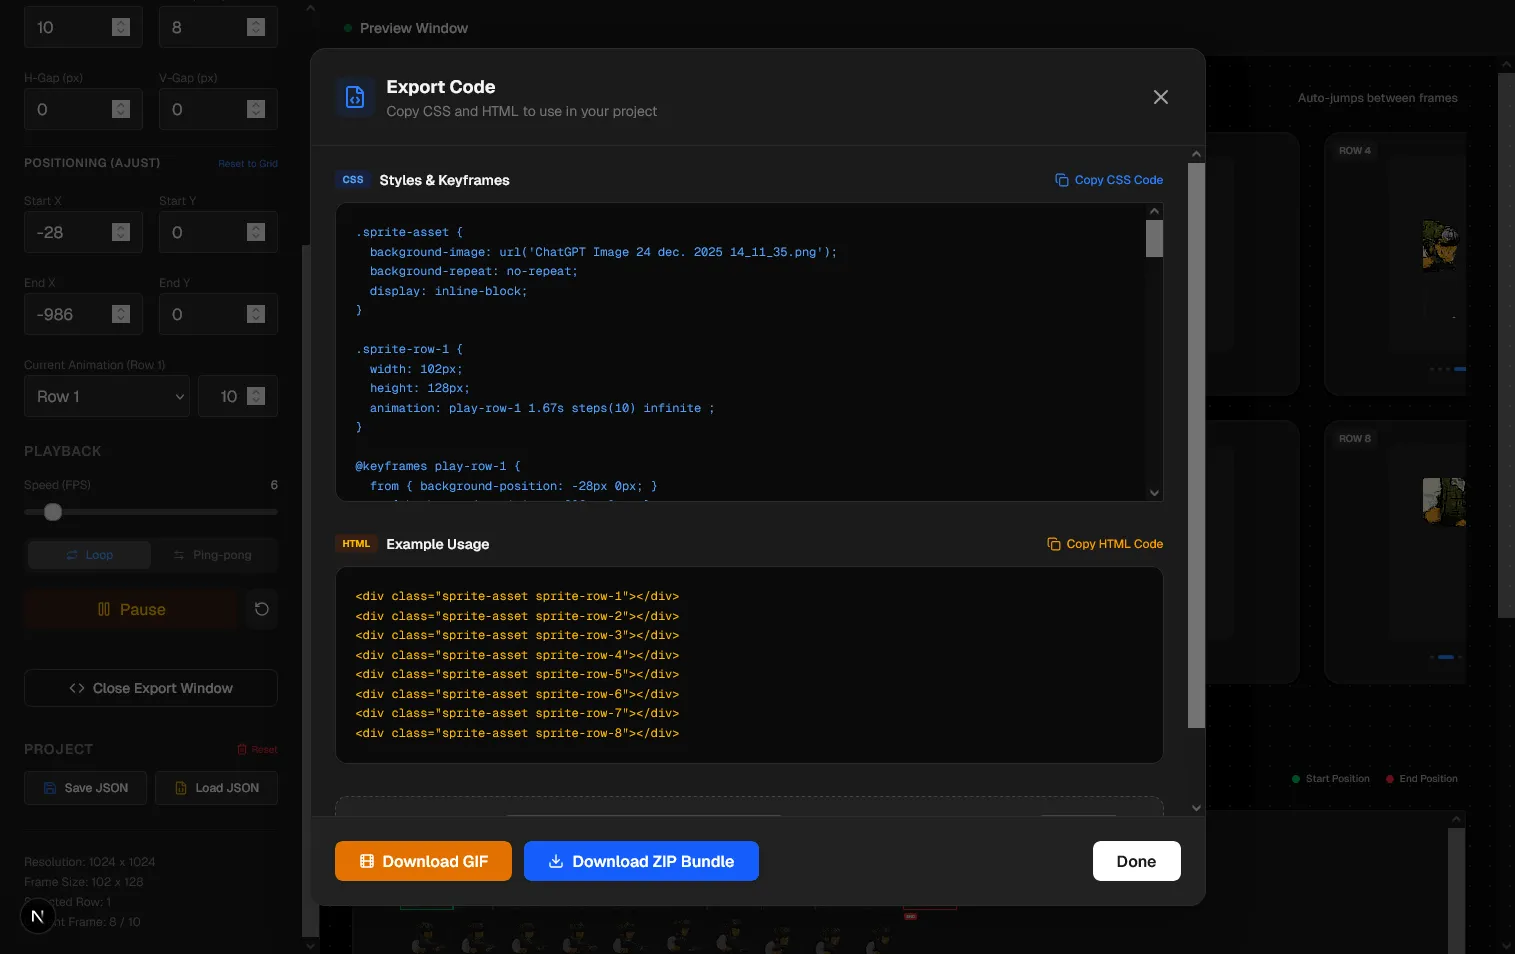The height and width of the screenshot is (954, 1515).
Task: Open the Row 1 animation dropdown
Action: (x=107, y=396)
